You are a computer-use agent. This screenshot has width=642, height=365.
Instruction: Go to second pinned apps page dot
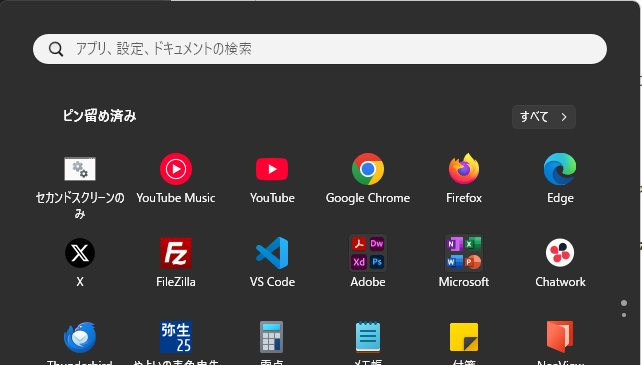[624, 315]
